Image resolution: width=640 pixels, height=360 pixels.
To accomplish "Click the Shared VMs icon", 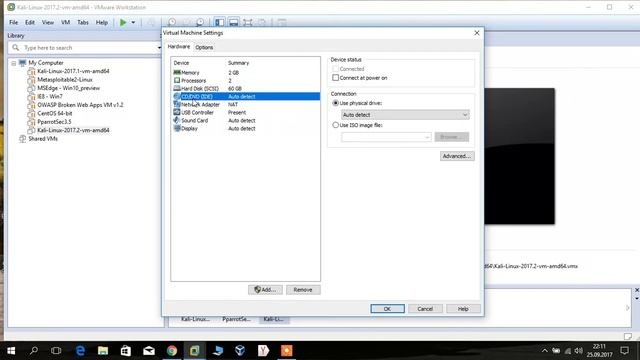I will 22,139.
